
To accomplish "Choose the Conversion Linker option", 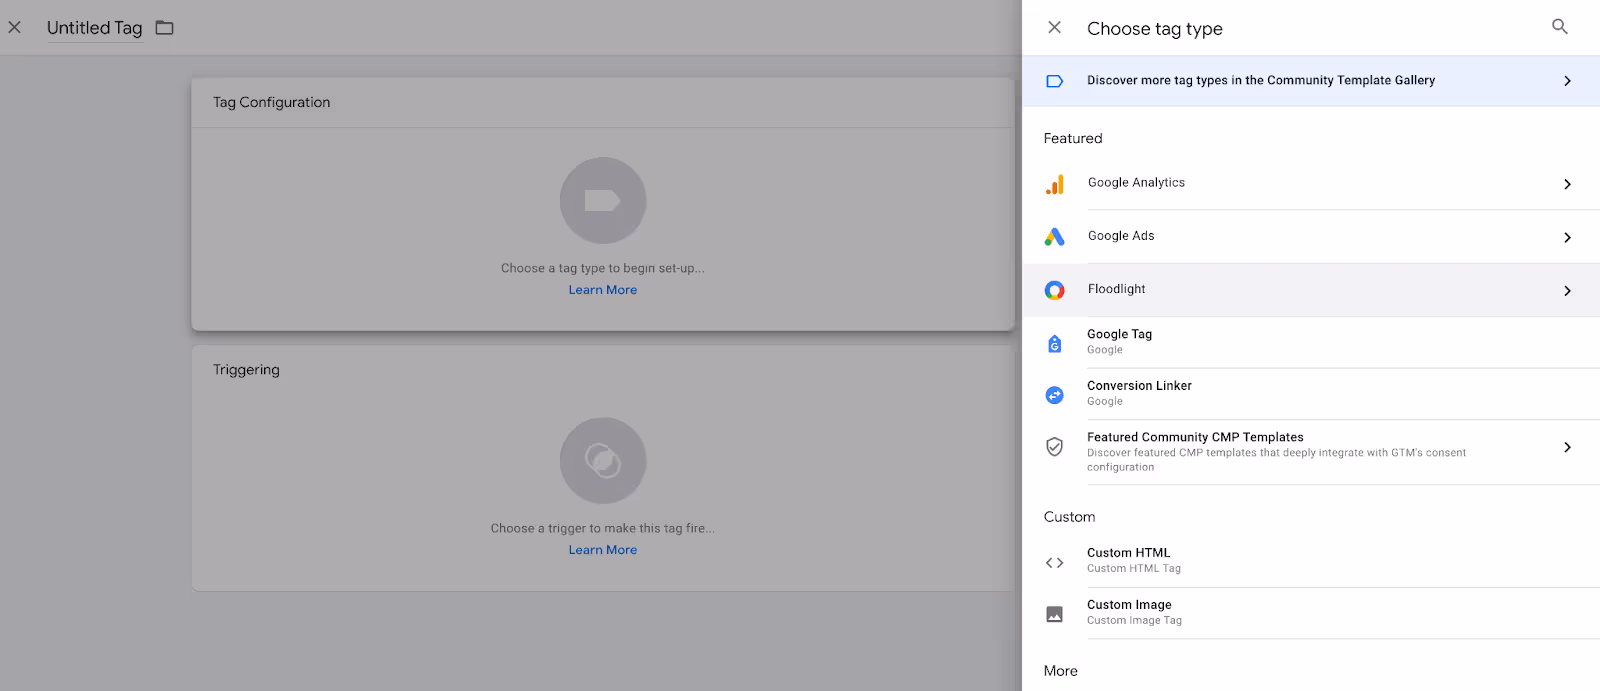I will point(1311,394).
